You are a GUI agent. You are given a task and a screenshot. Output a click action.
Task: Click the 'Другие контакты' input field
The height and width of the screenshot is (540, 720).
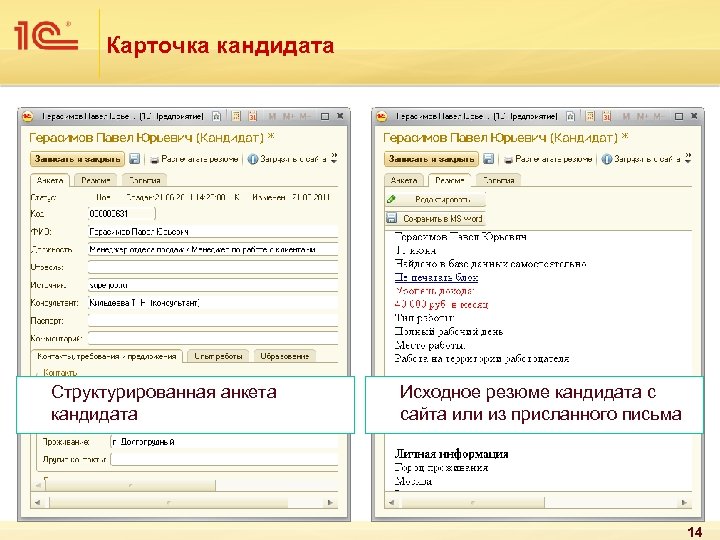pyautogui.click(x=225, y=459)
